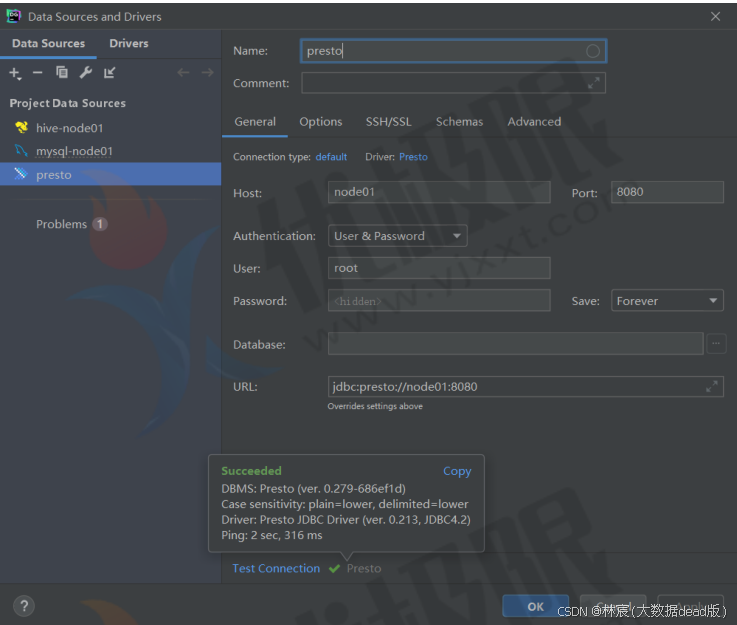
Task: Open the Advanced tab
Action: coord(534,122)
